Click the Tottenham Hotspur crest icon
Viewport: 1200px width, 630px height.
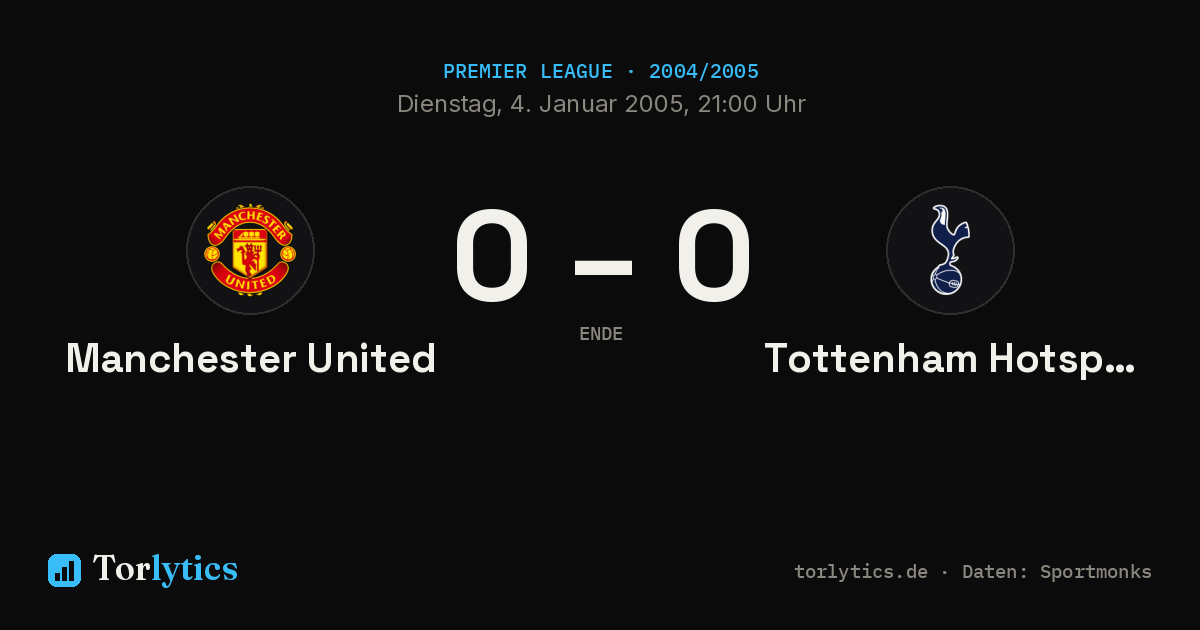(950, 250)
